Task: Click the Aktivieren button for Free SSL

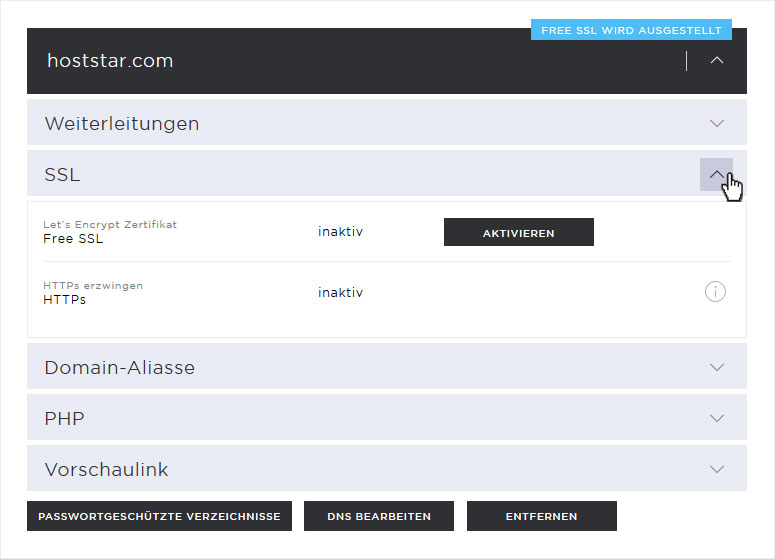Action: pyautogui.click(x=518, y=232)
